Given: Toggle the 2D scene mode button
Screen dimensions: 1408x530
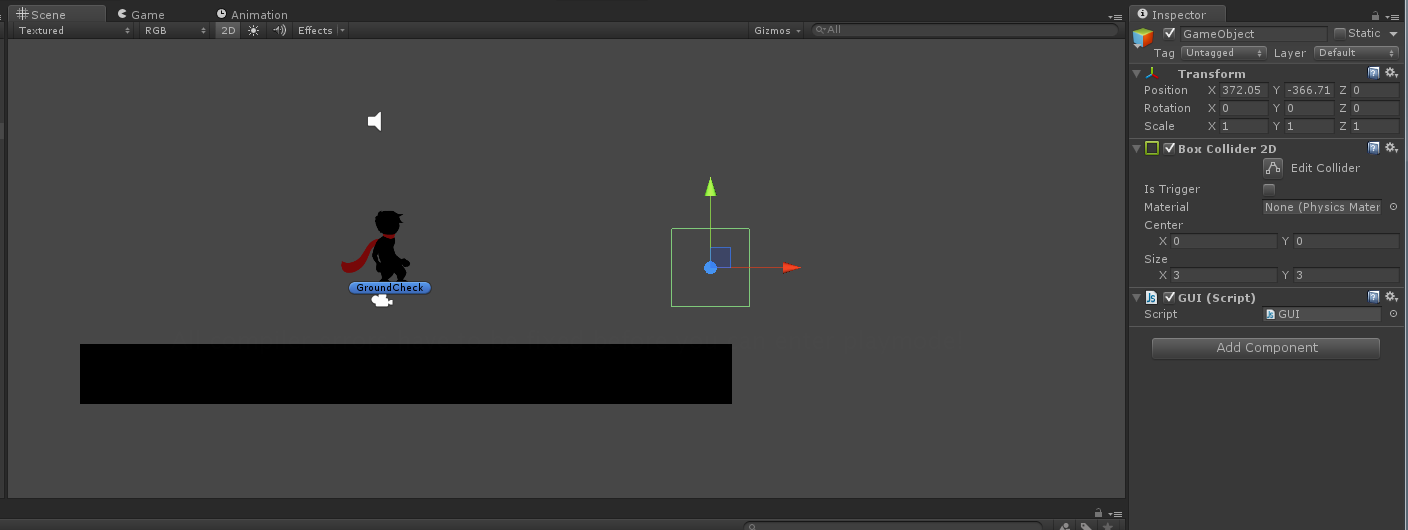Looking at the screenshot, I should (229, 30).
